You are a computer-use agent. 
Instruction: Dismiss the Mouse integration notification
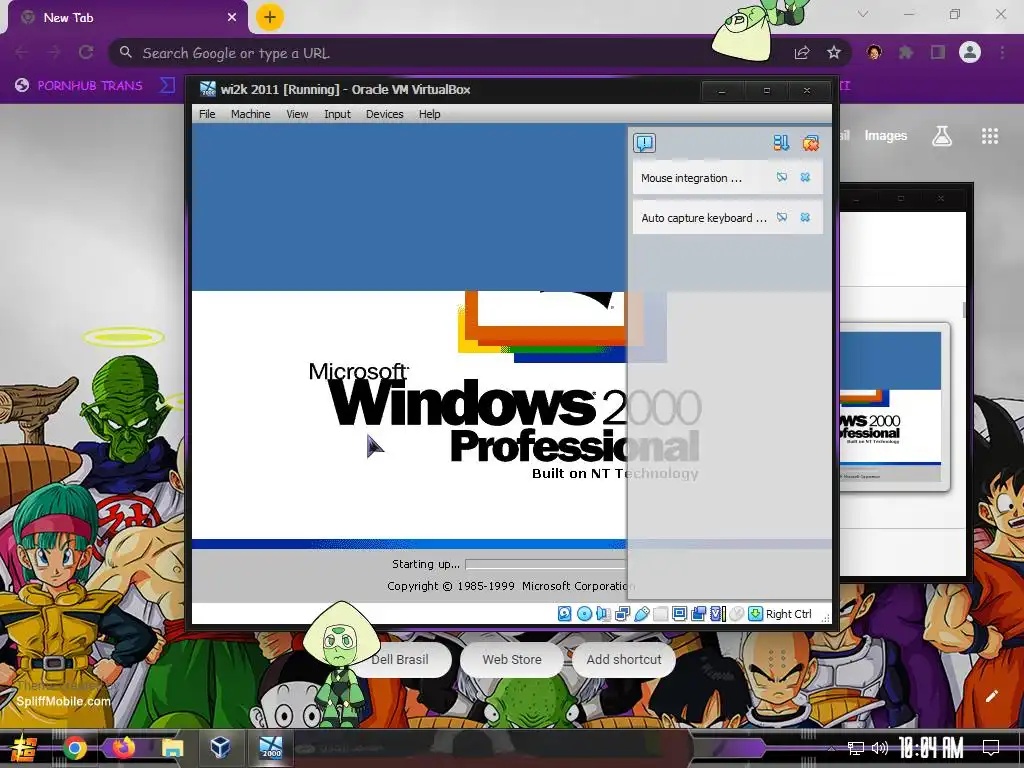point(805,178)
